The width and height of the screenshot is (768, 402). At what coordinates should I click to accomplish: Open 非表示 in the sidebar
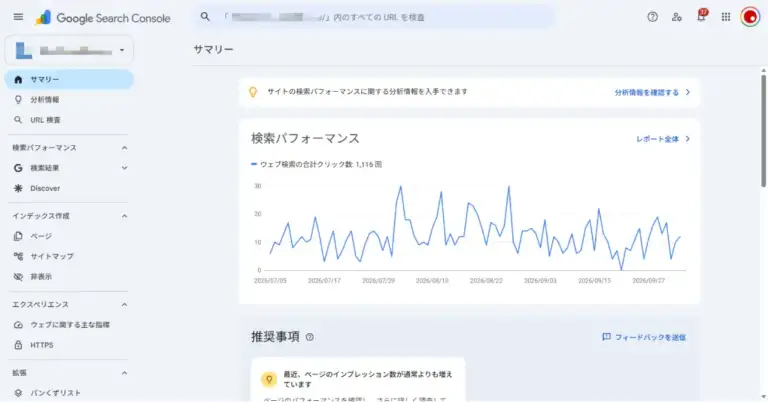pos(69,277)
